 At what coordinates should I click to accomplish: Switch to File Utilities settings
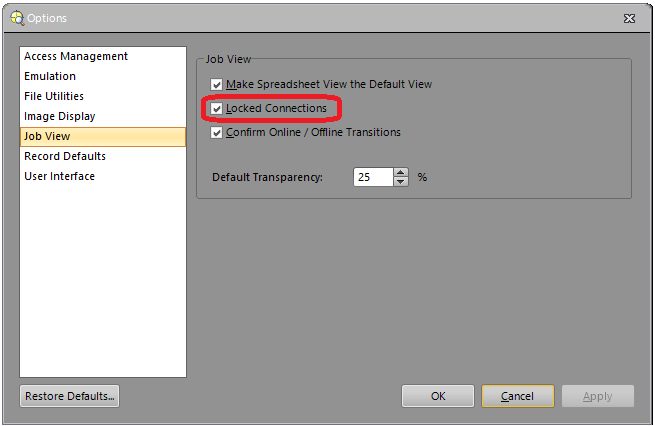[54, 97]
